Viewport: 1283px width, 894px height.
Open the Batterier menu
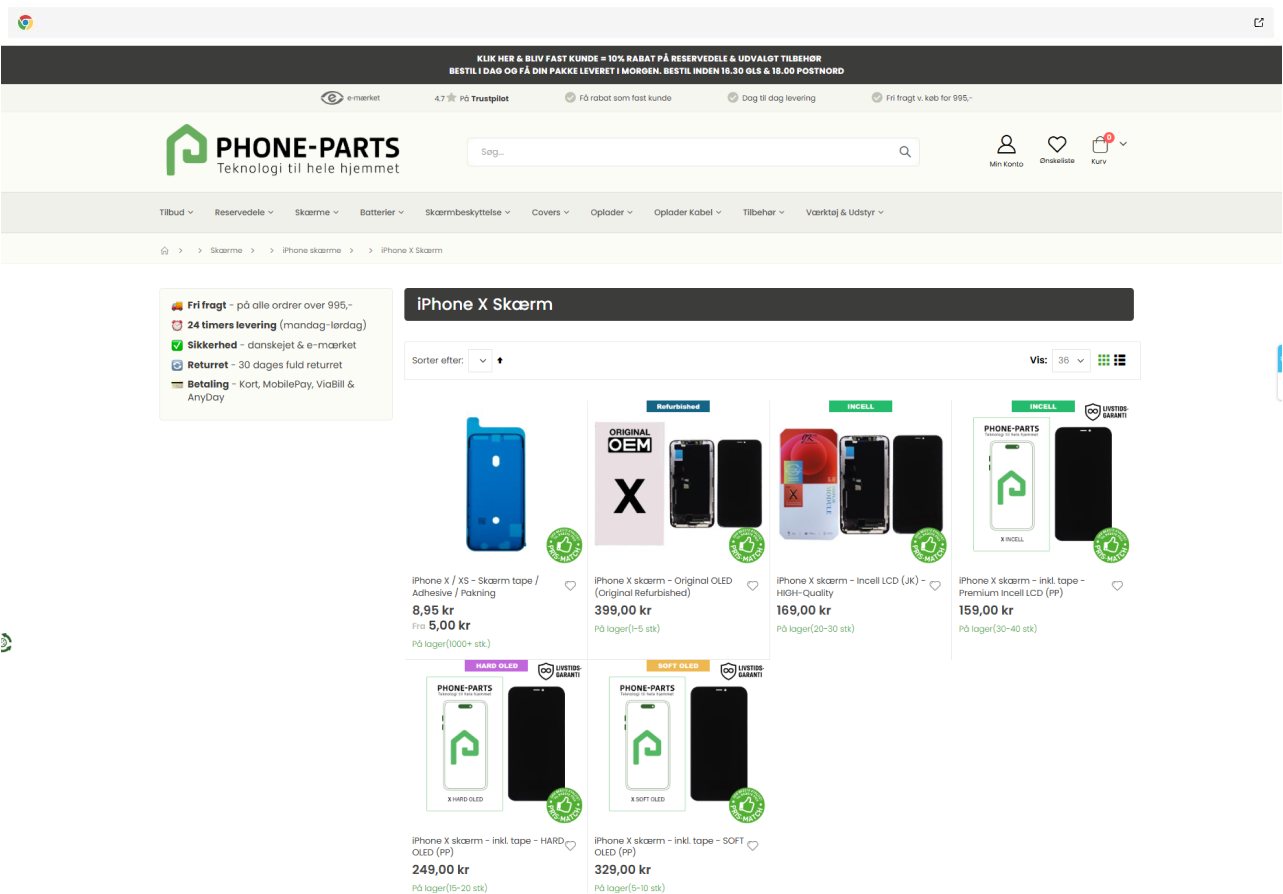pos(382,212)
